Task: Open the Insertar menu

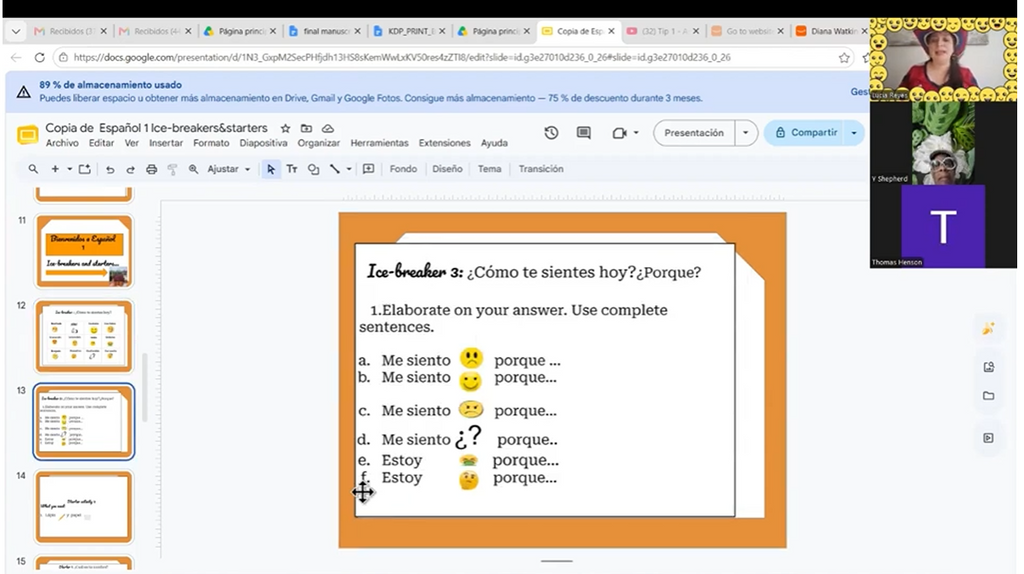Action: tap(166, 143)
